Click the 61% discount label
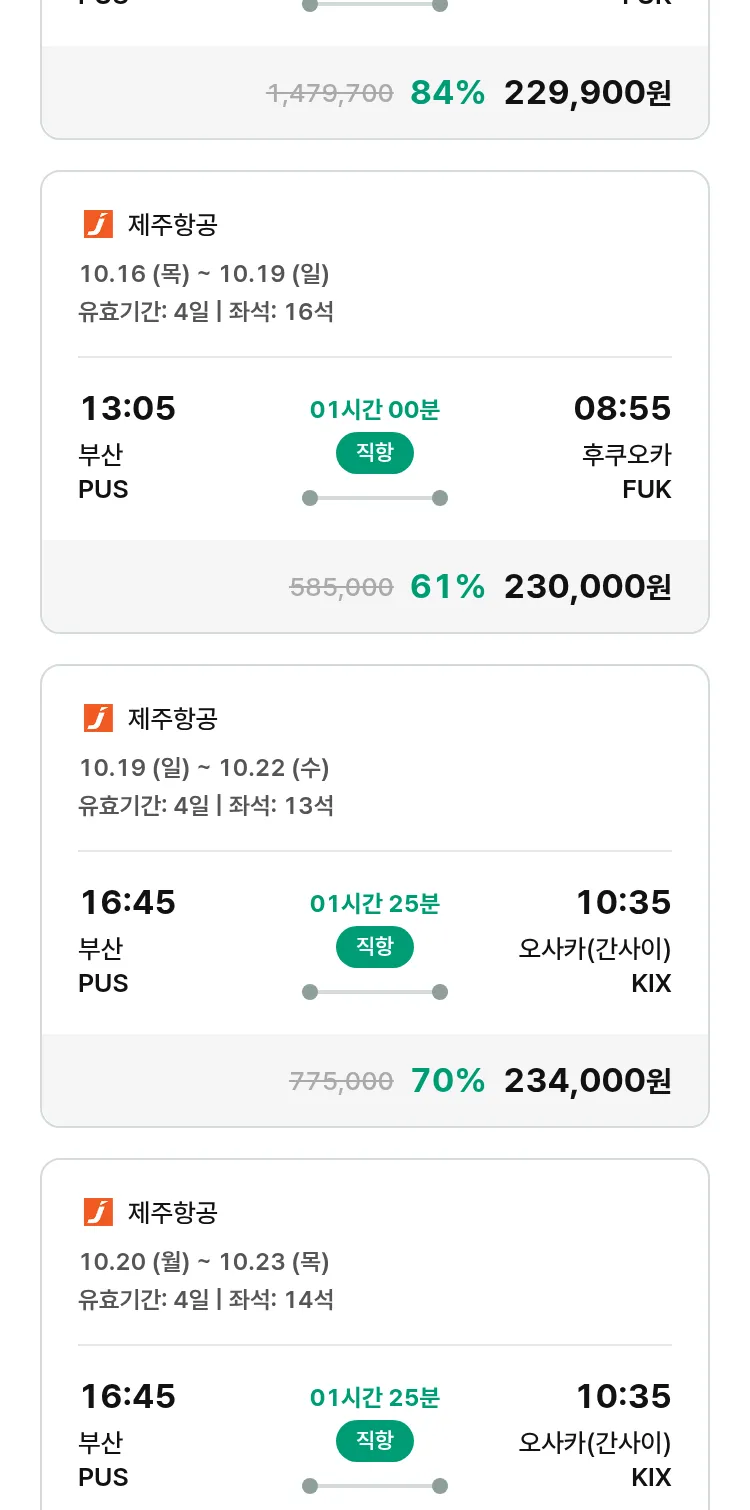750x1510 pixels. pyautogui.click(x=447, y=587)
